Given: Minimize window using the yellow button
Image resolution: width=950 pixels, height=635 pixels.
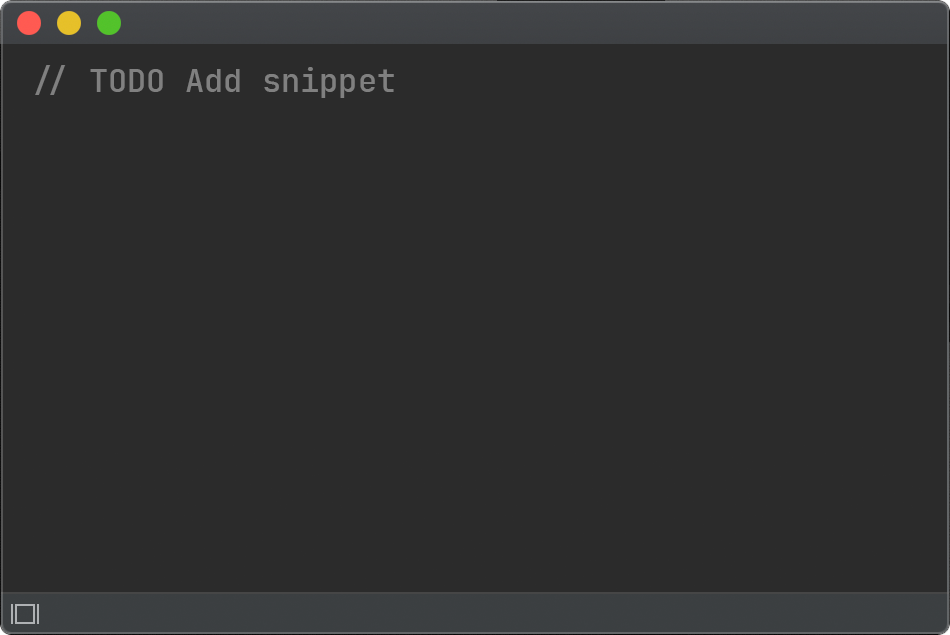Looking at the screenshot, I should coord(69,23).
